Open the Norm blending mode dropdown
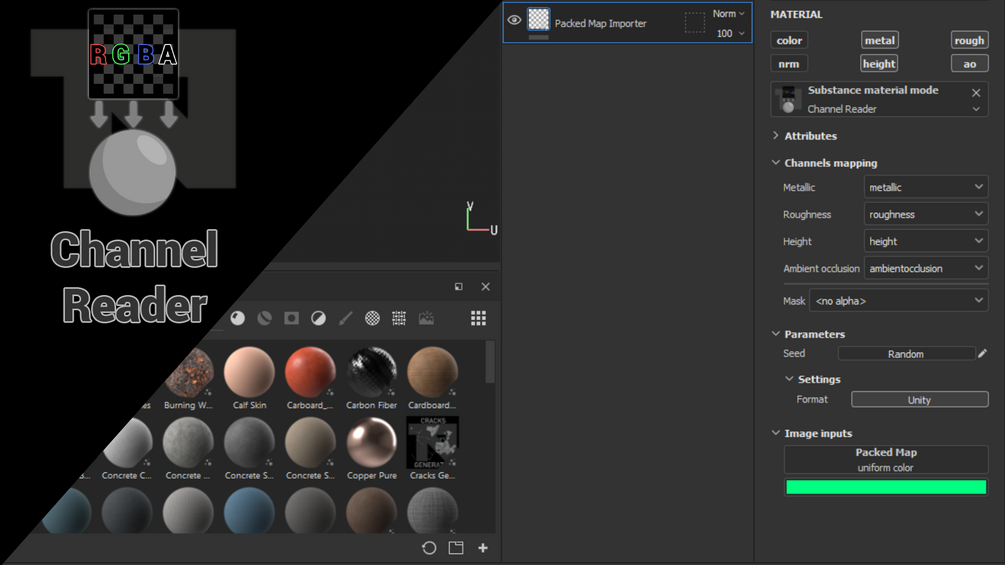This screenshot has width=1005, height=565. coord(729,13)
